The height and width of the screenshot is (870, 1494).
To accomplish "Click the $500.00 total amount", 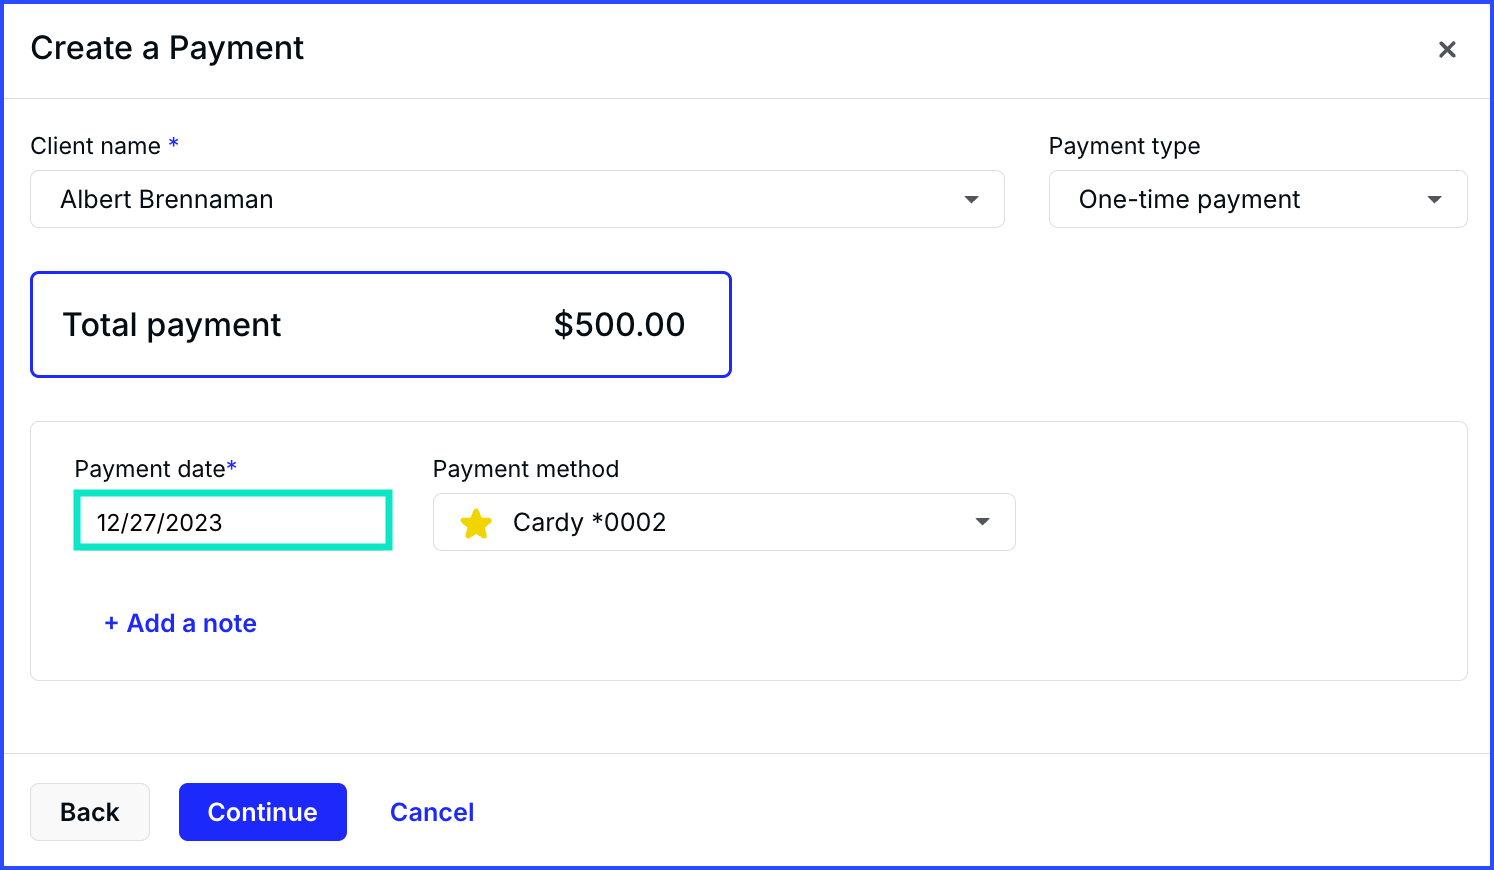I will tap(619, 324).
